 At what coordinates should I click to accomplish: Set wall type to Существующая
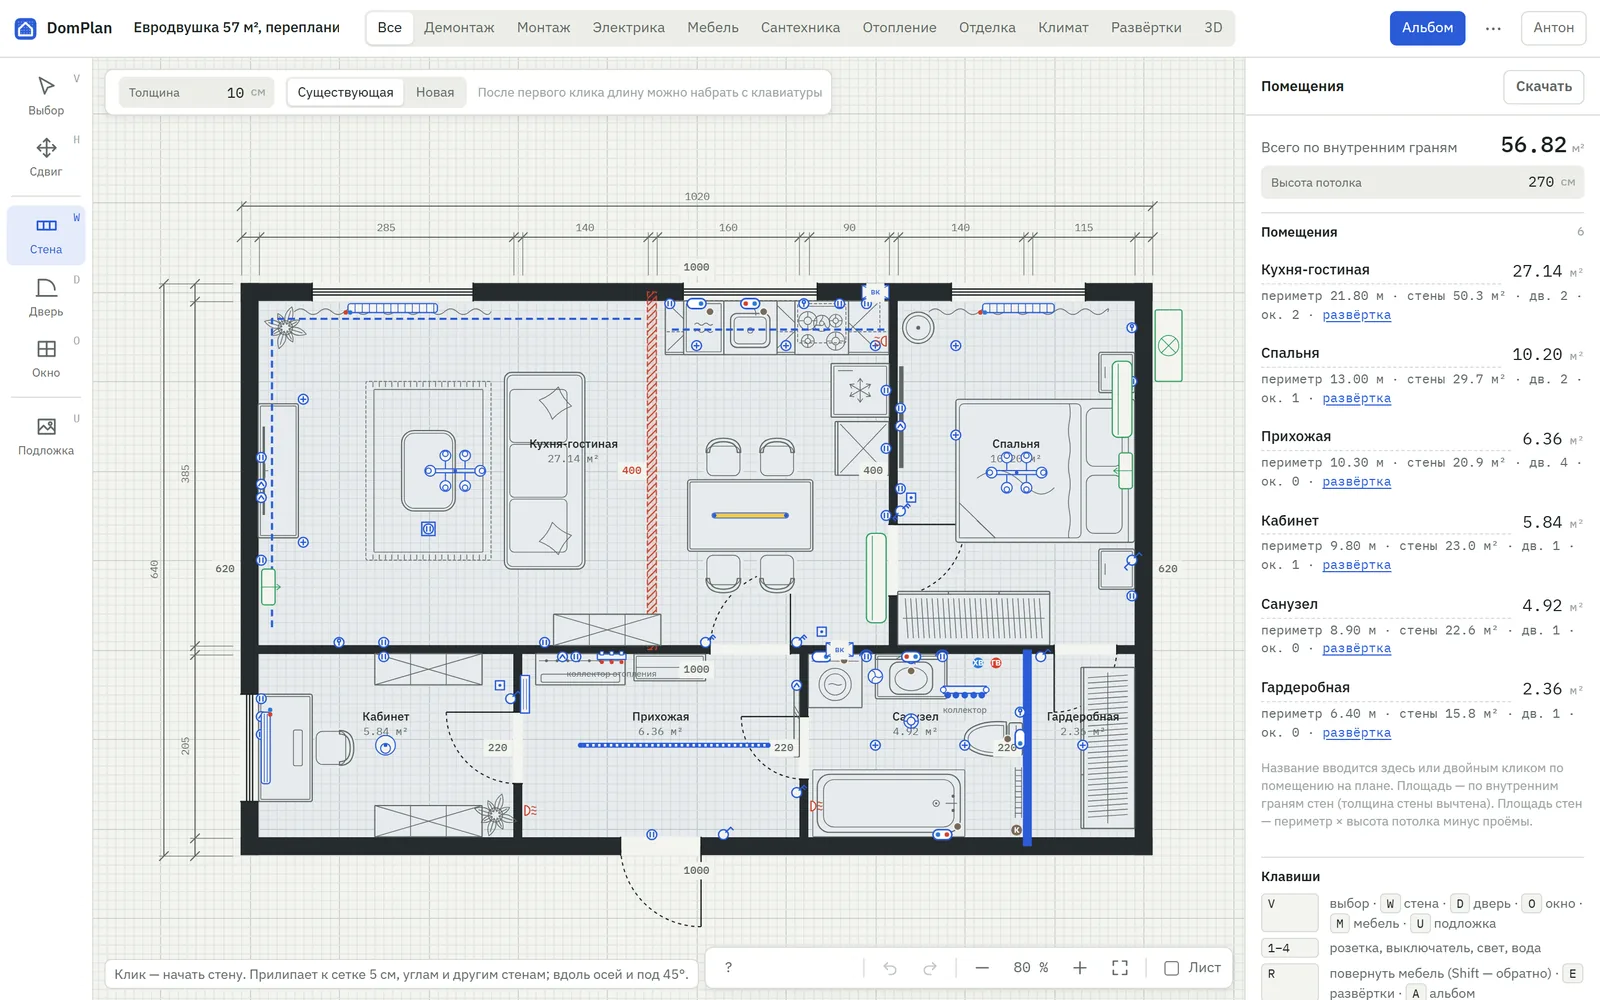pyautogui.click(x=345, y=92)
